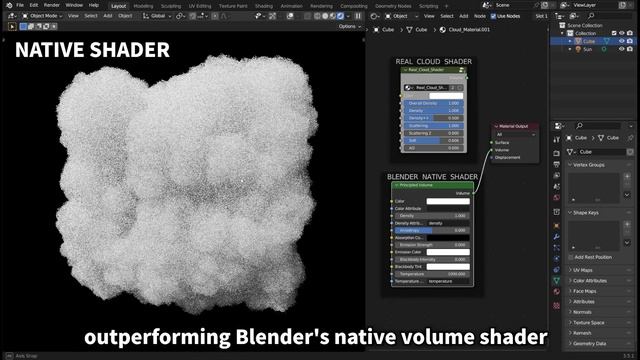Expand the Cube row in outliner
640x360 pixels.
coord(570,41)
